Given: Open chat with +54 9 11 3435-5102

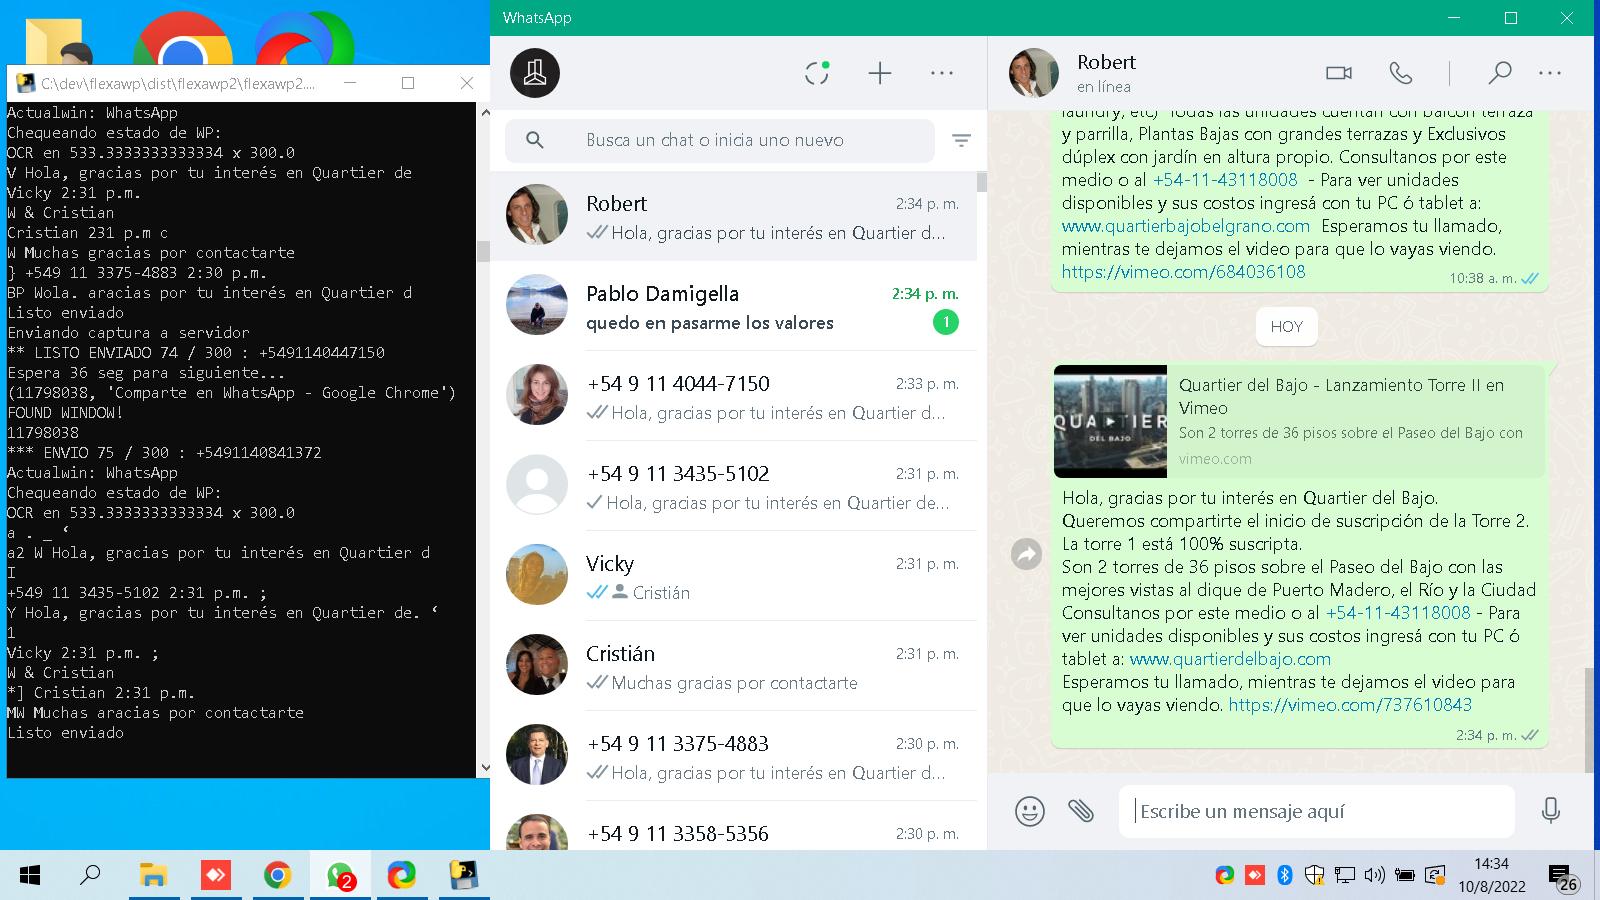Looking at the screenshot, I should point(733,486).
